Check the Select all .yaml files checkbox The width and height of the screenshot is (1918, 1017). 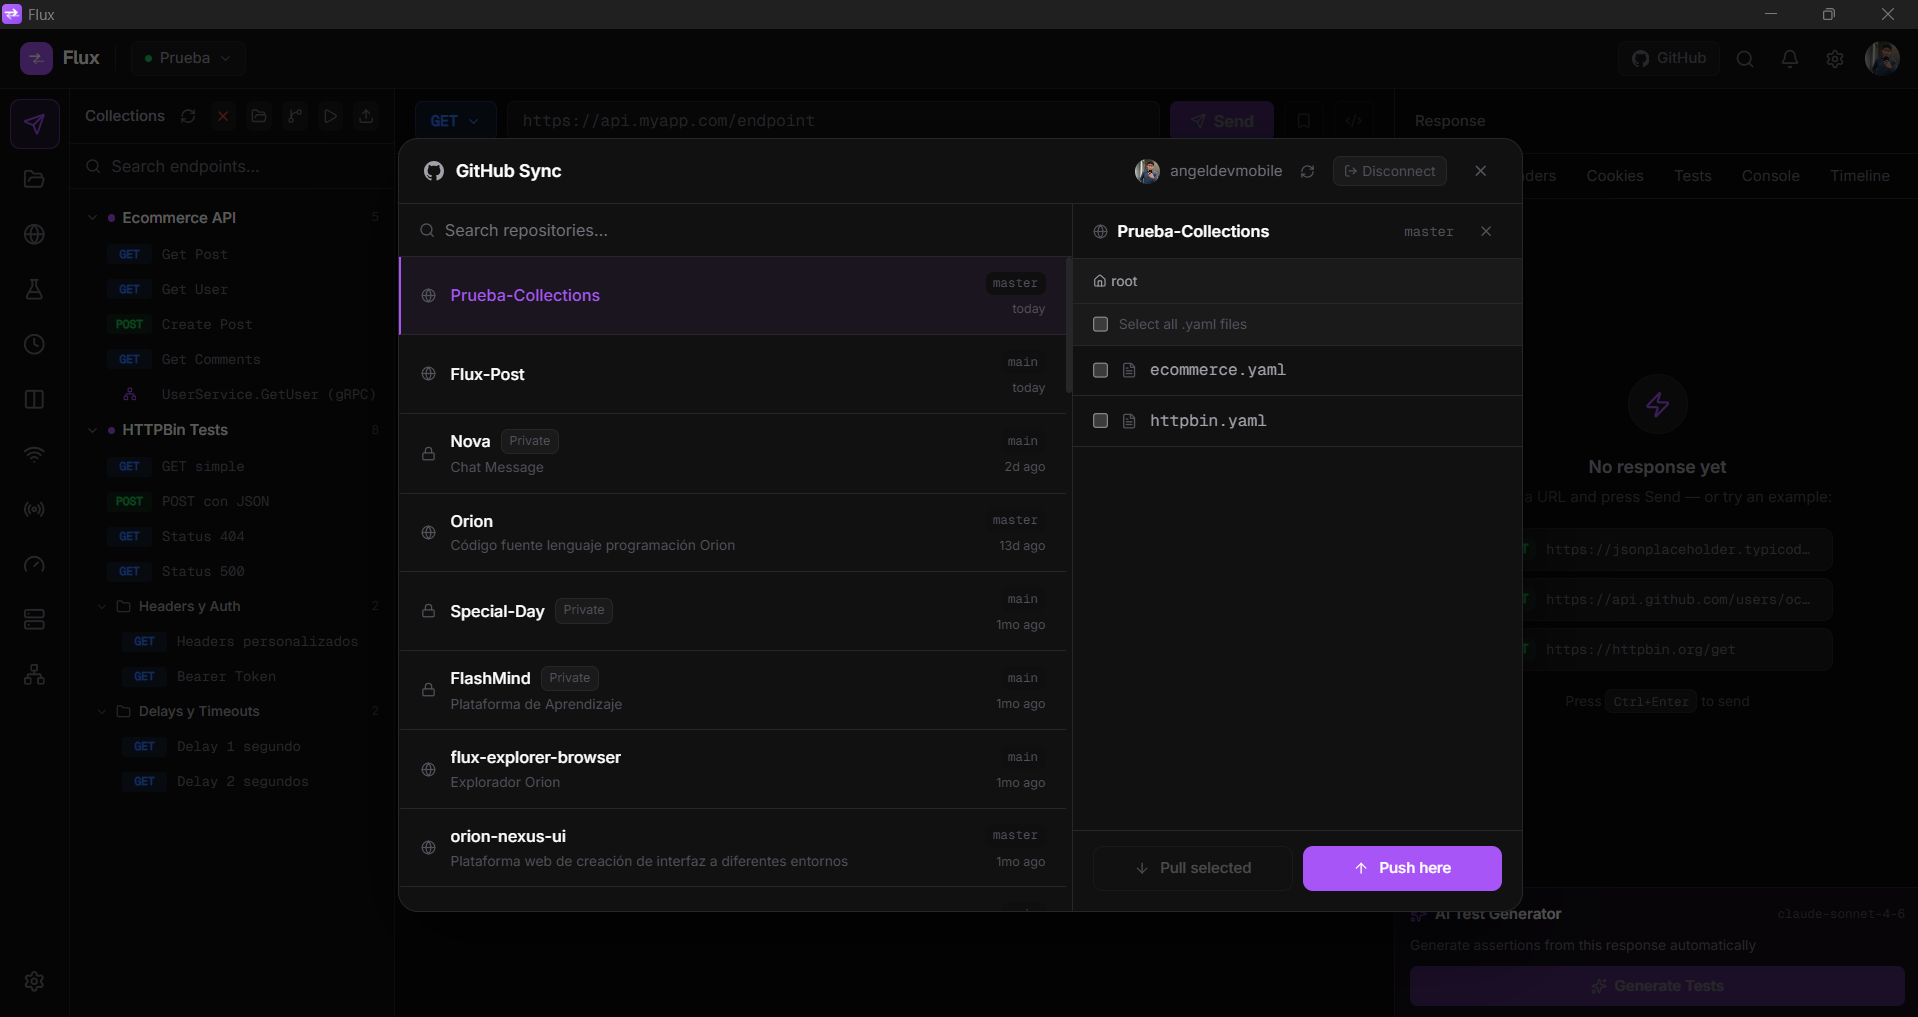click(x=1100, y=324)
